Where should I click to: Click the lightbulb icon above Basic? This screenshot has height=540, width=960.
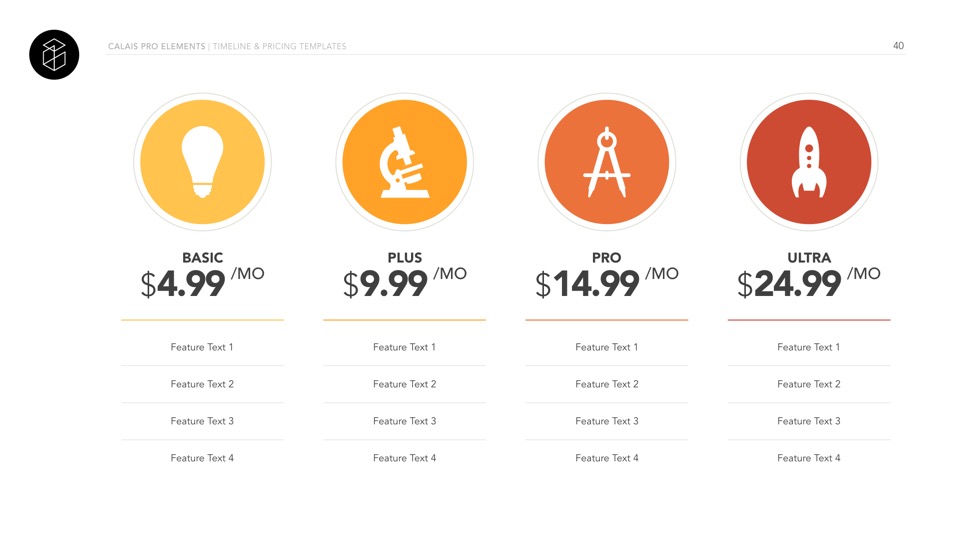(202, 162)
